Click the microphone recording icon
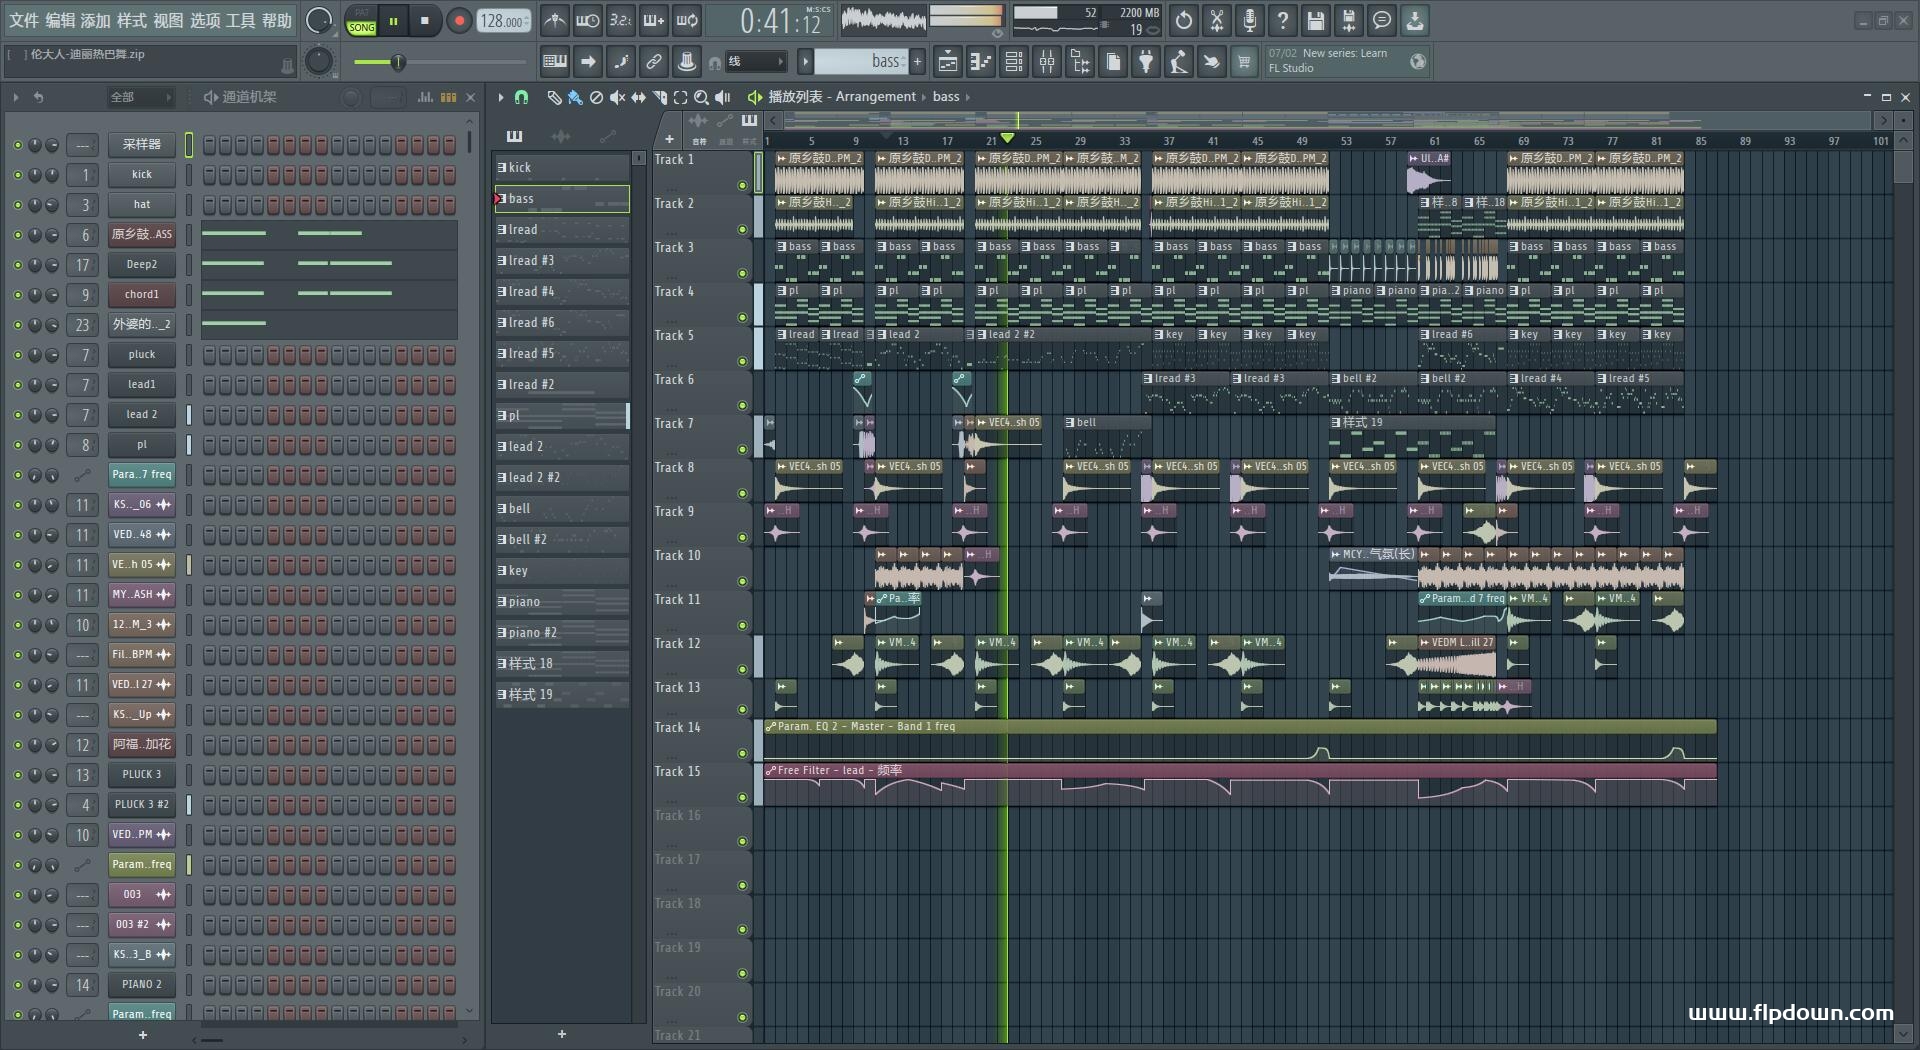Screen dimensions: 1920x1050 pyautogui.click(x=1249, y=20)
